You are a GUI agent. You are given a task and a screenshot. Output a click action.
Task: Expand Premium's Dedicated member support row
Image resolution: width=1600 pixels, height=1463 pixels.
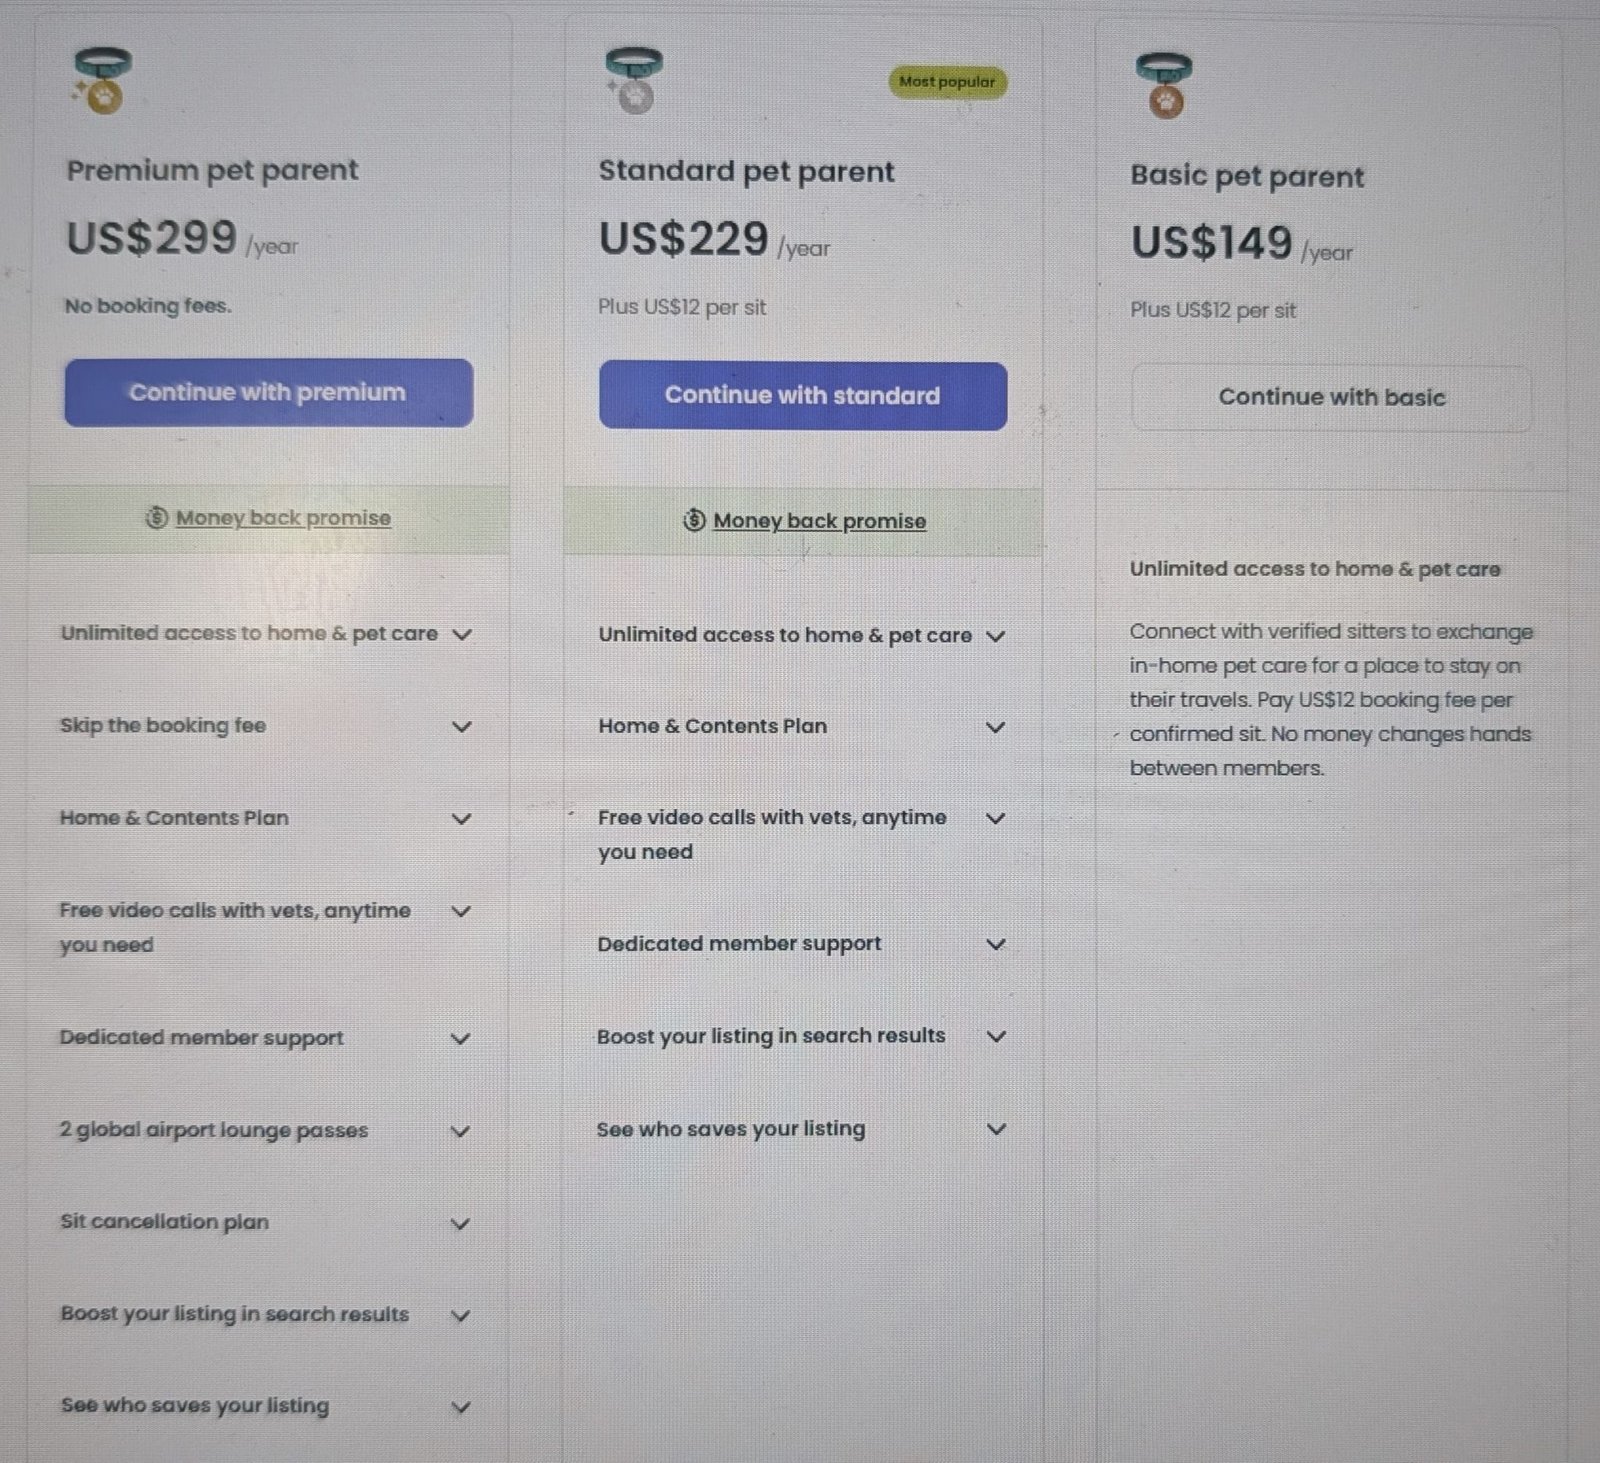tap(460, 1039)
